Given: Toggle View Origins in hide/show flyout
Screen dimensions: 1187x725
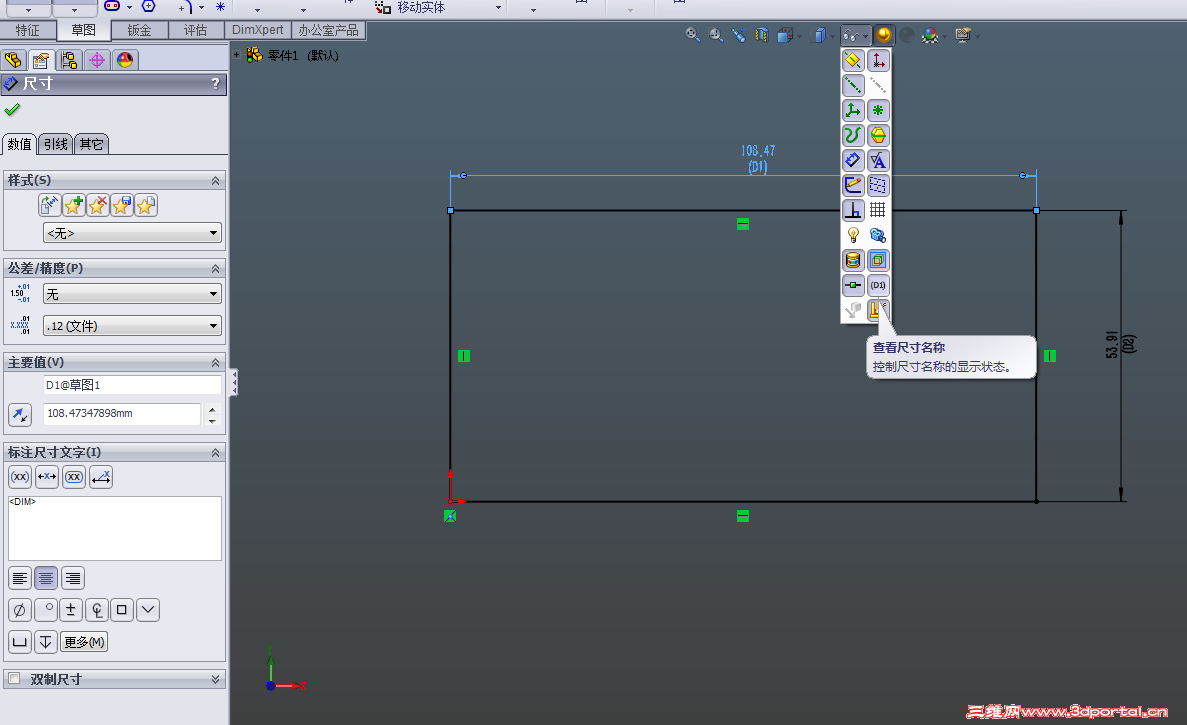Looking at the screenshot, I should [878, 61].
